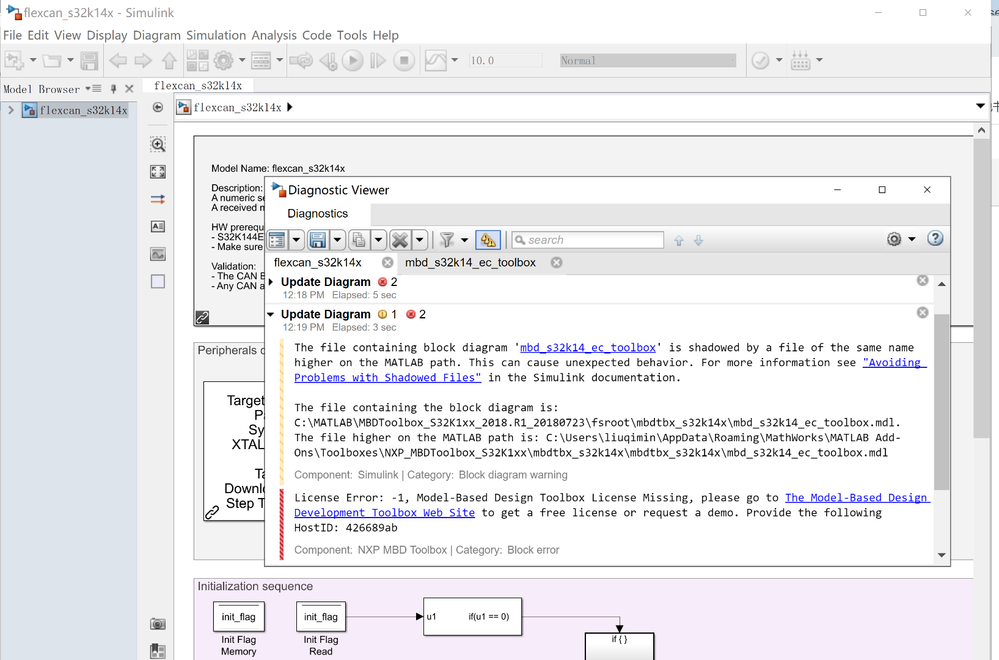Open the Code menu

[317, 35]
